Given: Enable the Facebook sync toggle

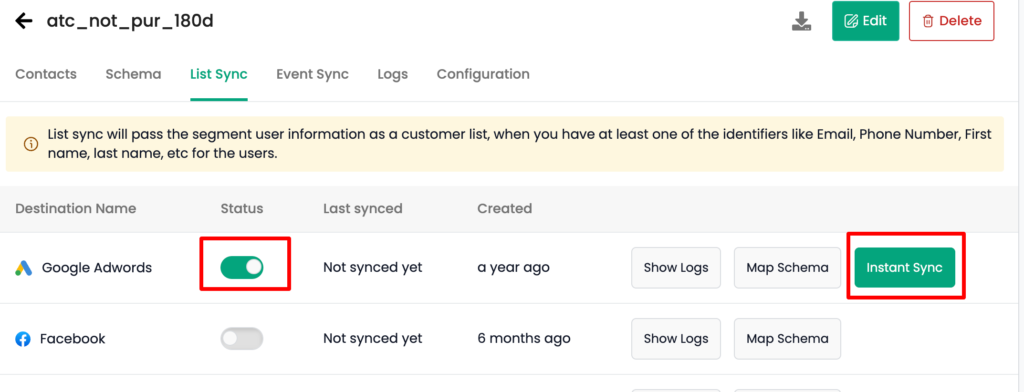Looking at the screenshot, I should (242, 338).
